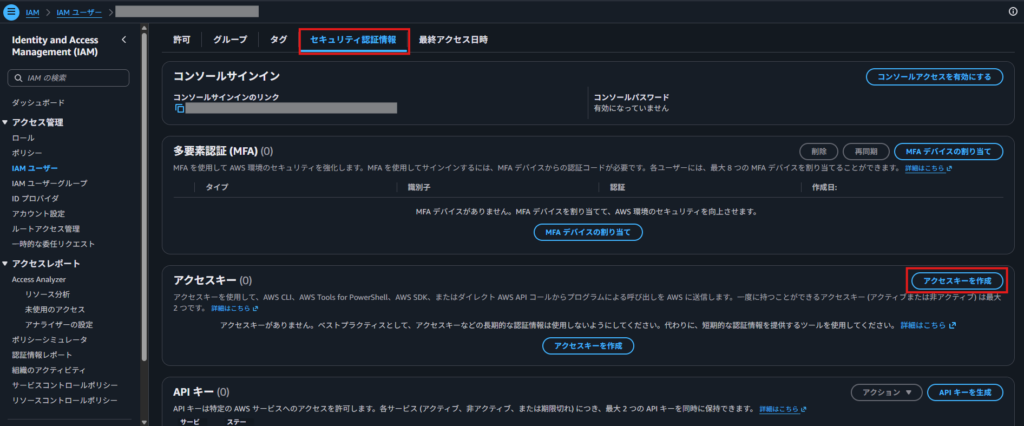1024x426 pixels.
Task: Click the MFA 削除 button
Action: [x=819, y=152]
